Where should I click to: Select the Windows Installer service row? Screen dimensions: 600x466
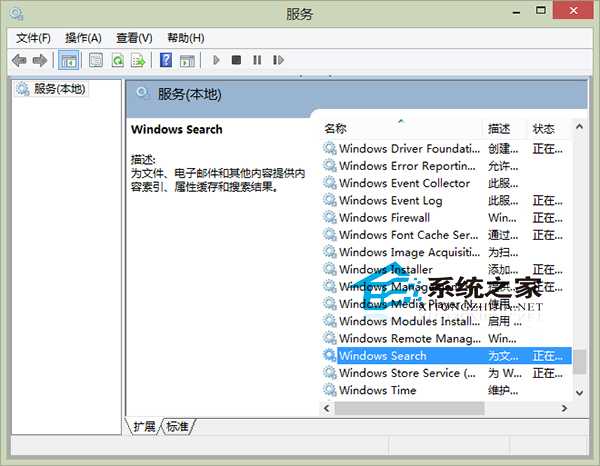point(445,269)
